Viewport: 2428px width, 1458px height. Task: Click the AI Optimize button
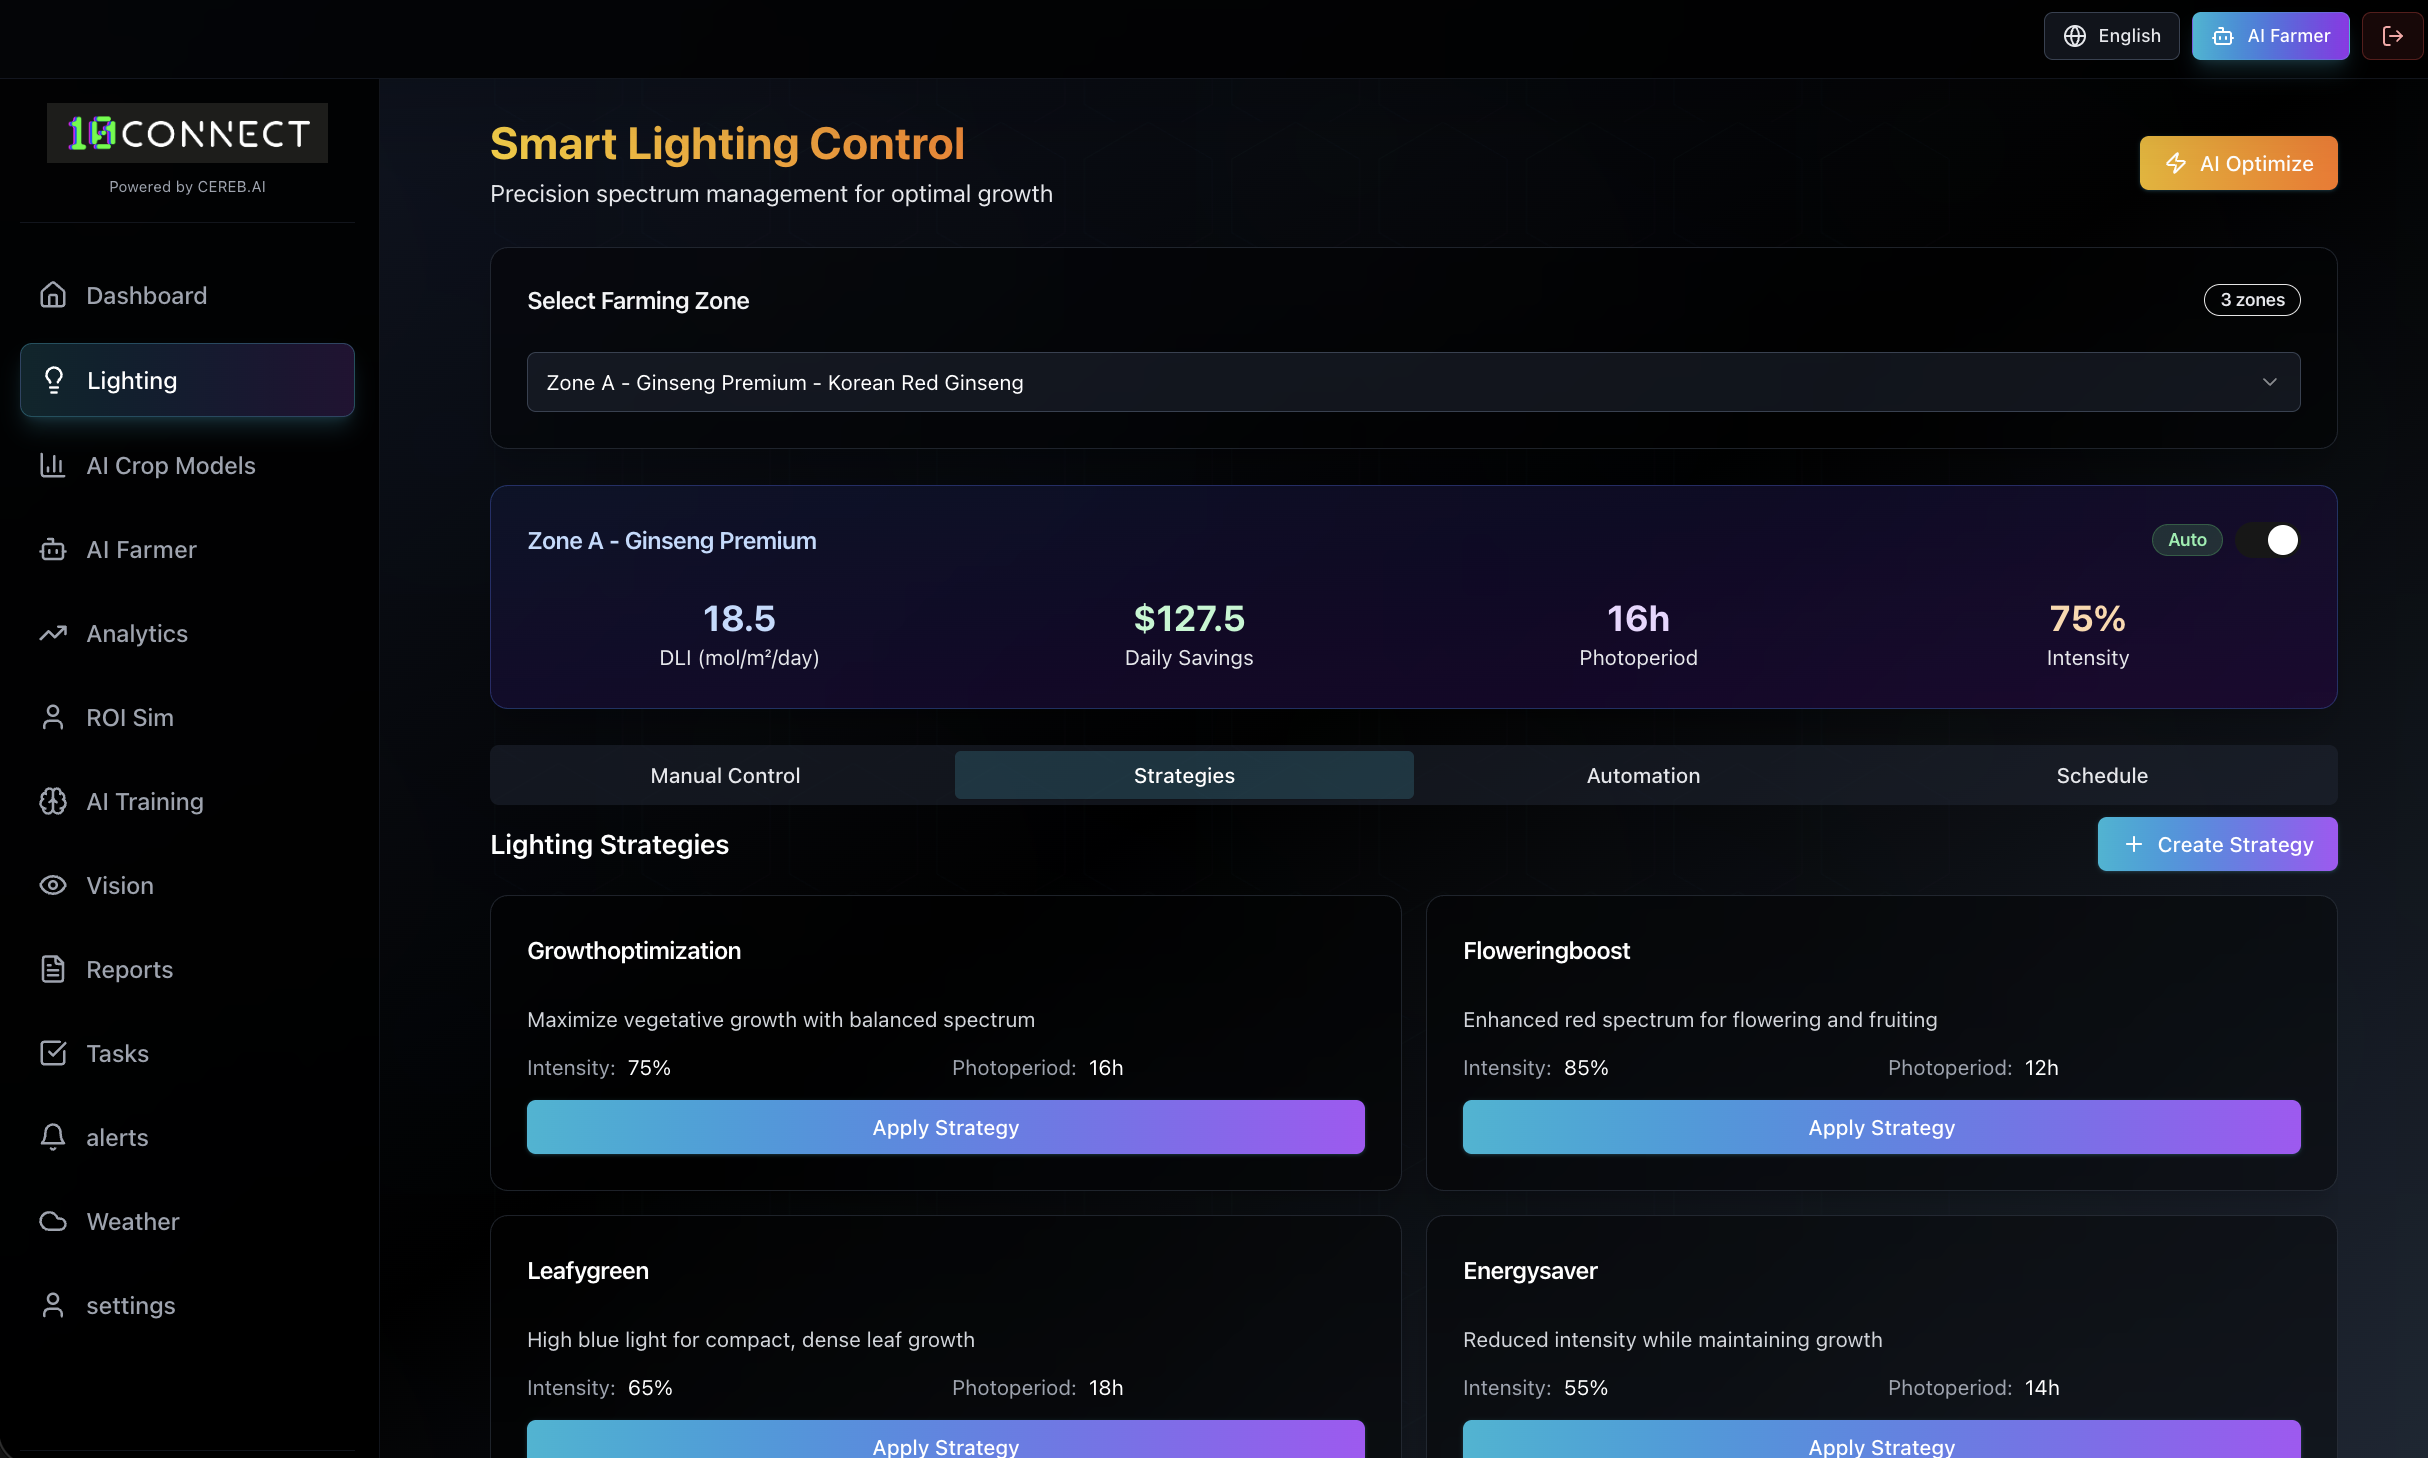click(2238, 162)
